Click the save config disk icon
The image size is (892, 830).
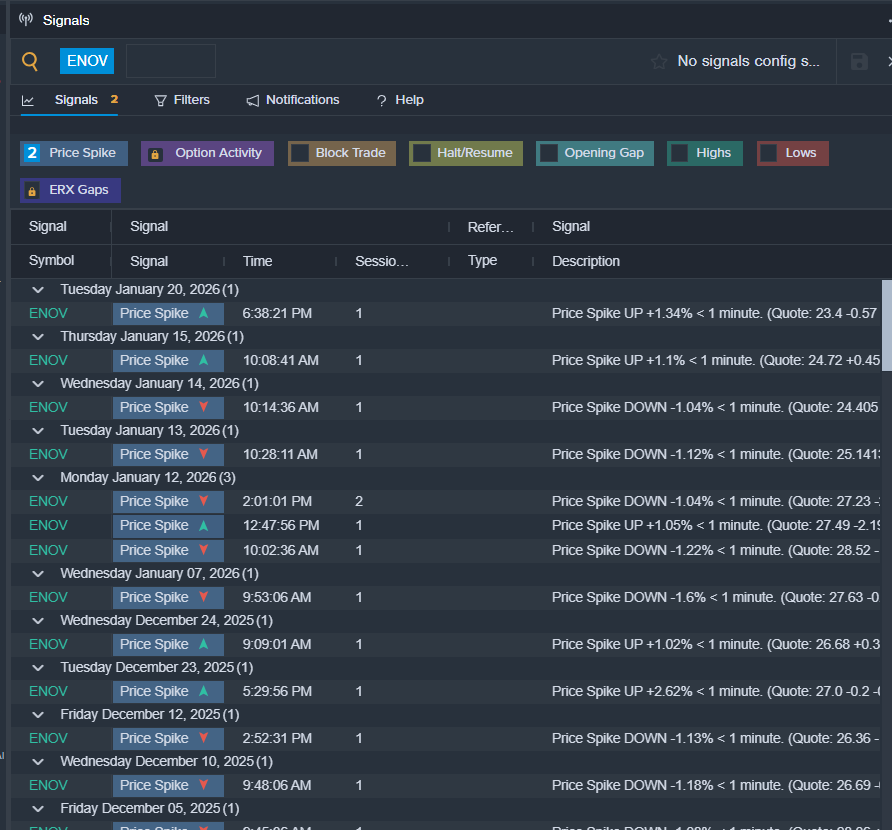pos(859,62)
